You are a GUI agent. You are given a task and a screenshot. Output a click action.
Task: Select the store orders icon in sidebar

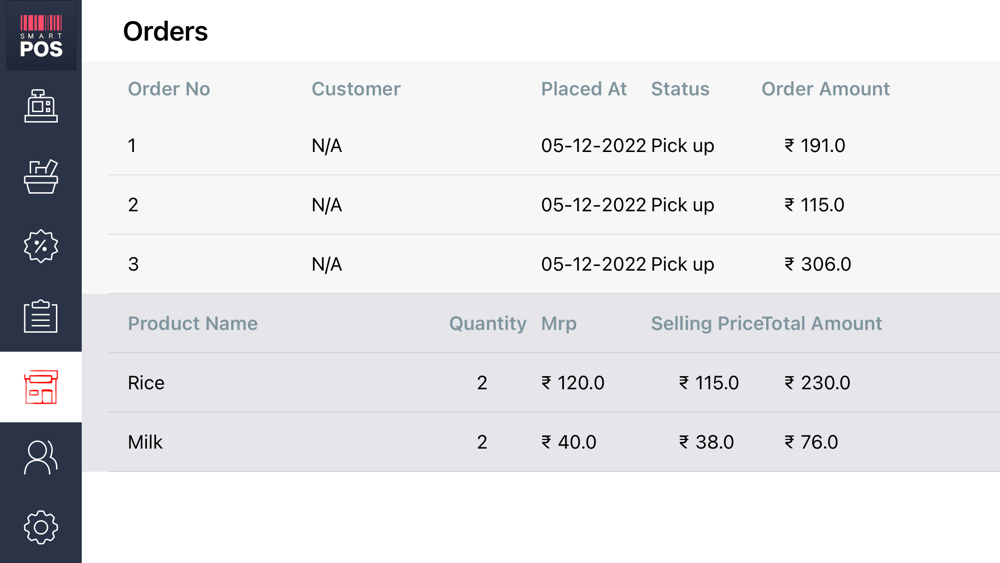click(x=41, y=387)
